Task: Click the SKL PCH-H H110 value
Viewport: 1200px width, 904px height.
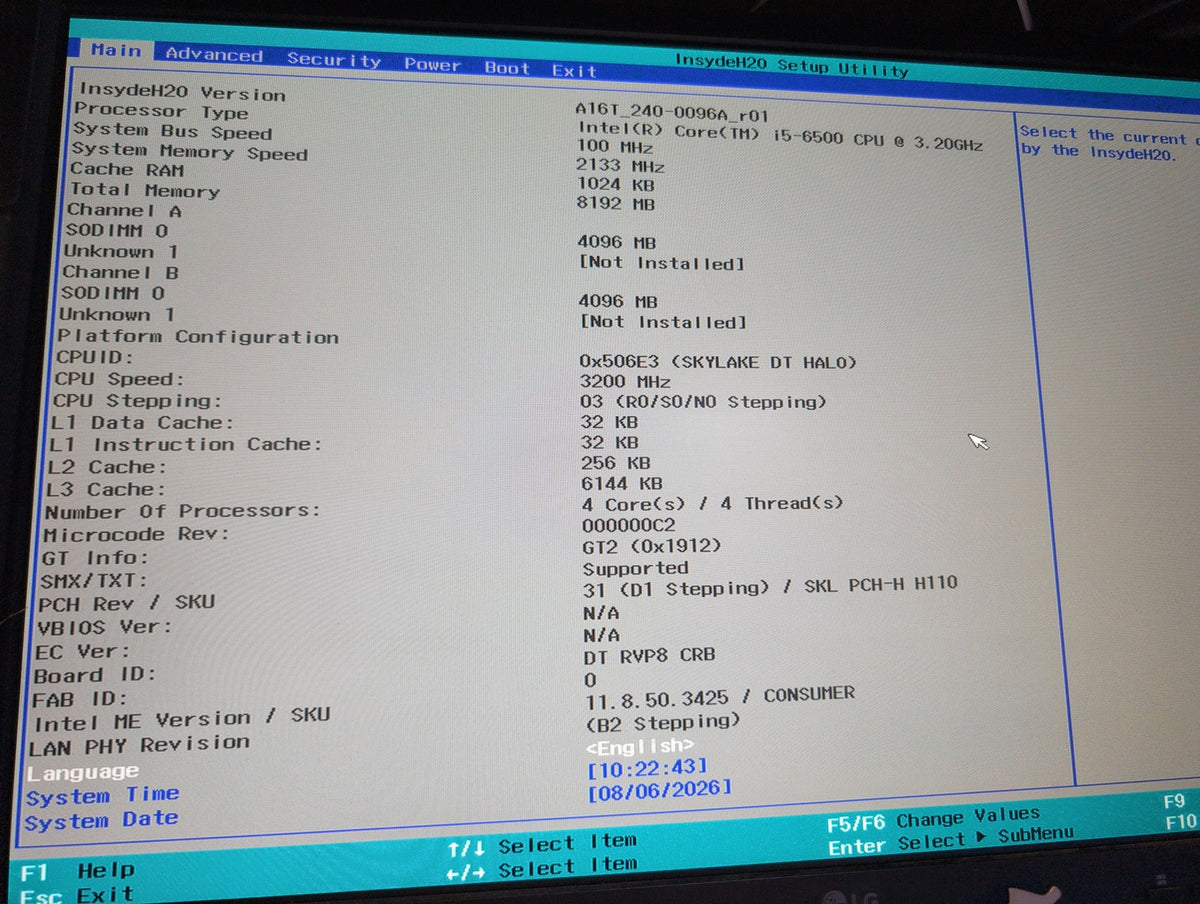Action: click(x=881, y=582)
